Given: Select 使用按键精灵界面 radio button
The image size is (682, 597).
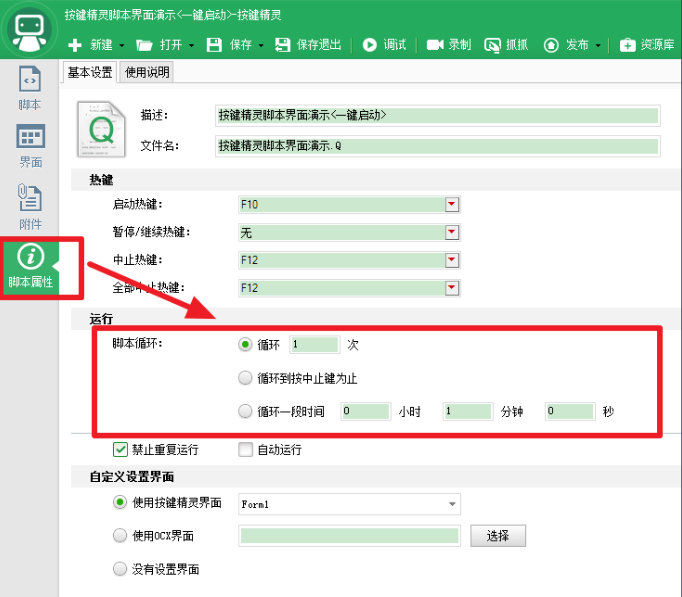Looking at the screenshot, I should 120,502.
